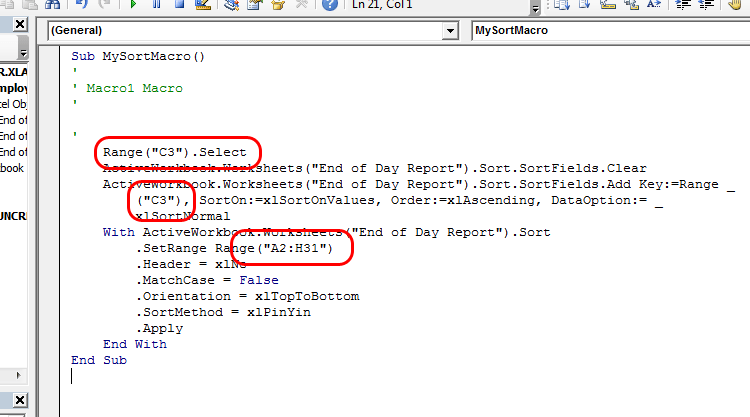Select the project tree item 'R.XLA'
750x417 pixels.
click(13, 72)
